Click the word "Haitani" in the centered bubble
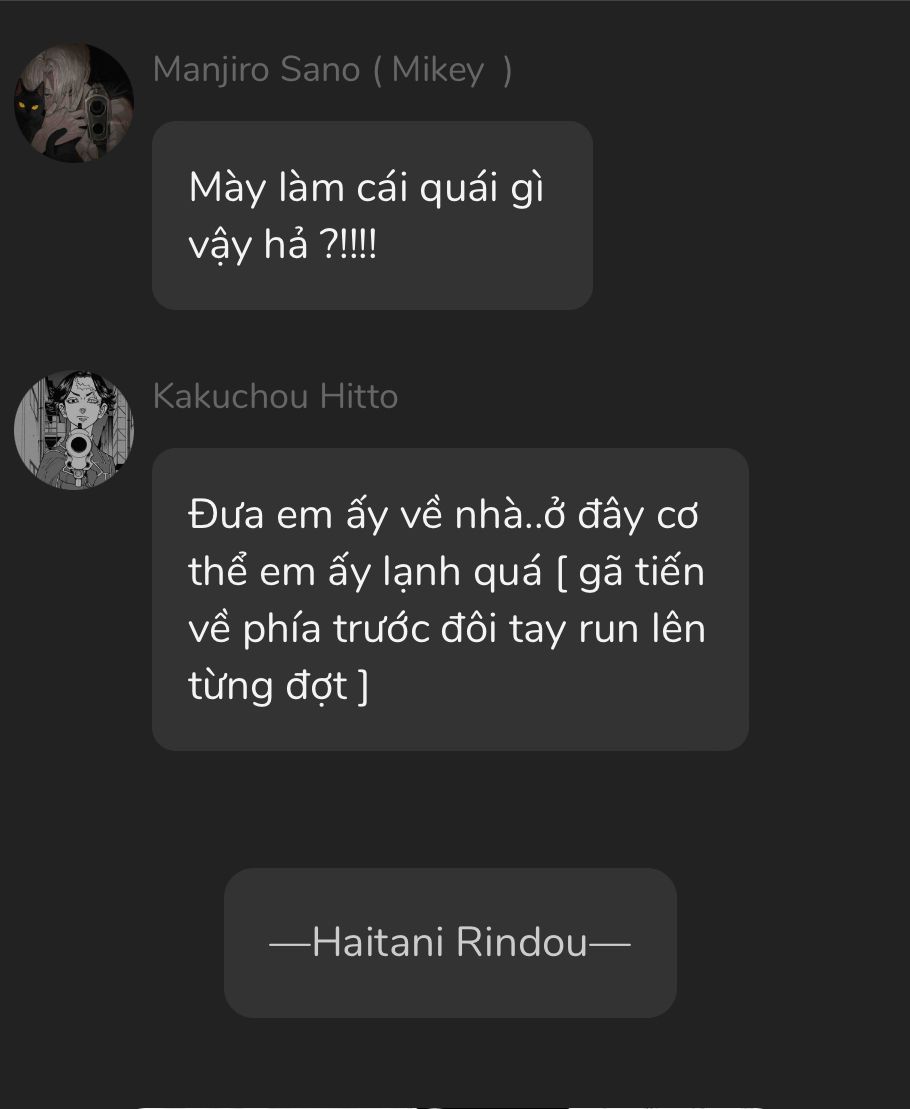This screenshot has height=1109, width=910. 378,942
